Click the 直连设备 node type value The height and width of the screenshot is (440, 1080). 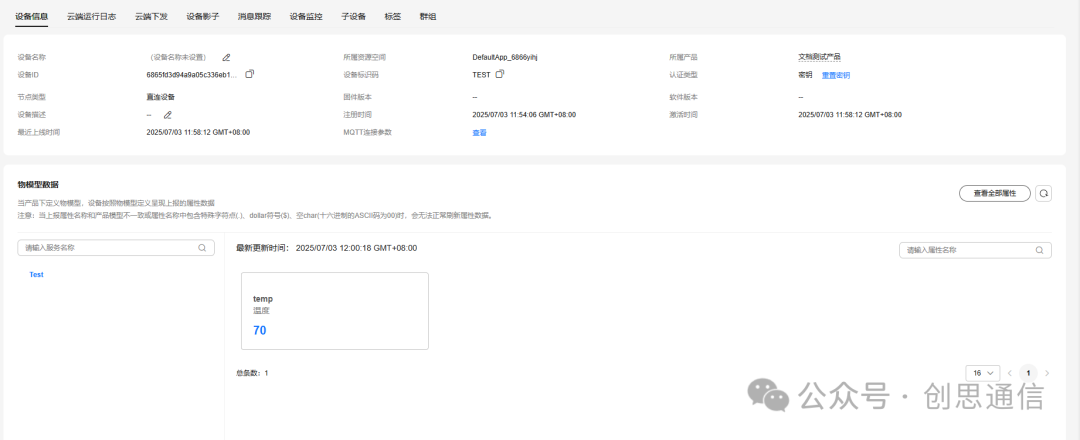160,98
